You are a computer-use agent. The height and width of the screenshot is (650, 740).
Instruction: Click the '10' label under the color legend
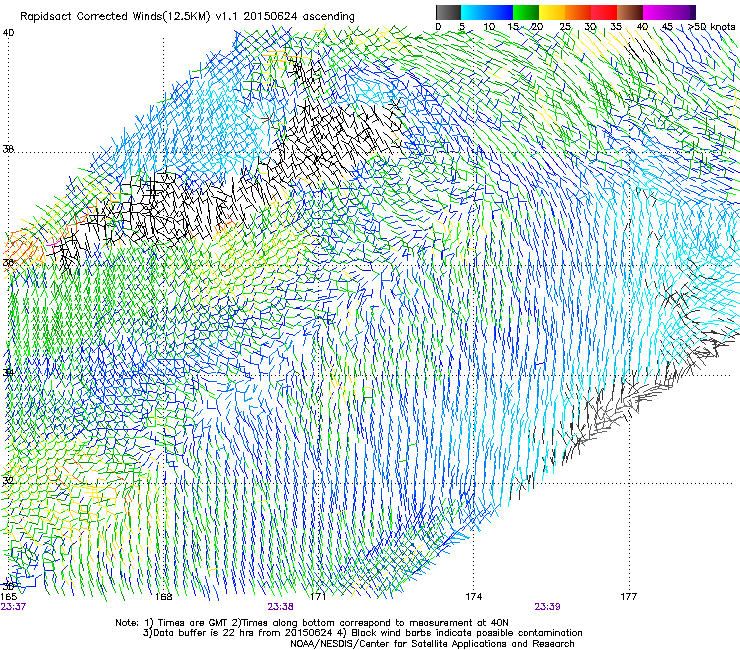point(489,27)
